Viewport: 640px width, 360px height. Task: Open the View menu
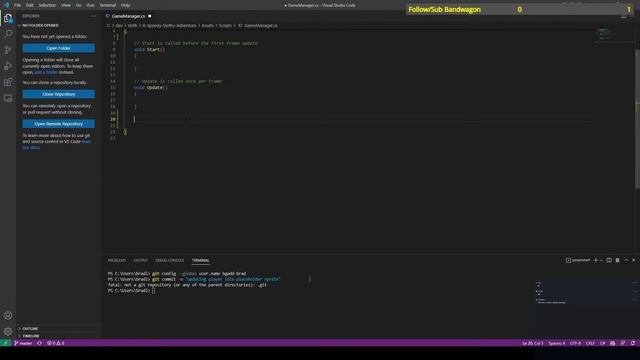click(66, 5)
